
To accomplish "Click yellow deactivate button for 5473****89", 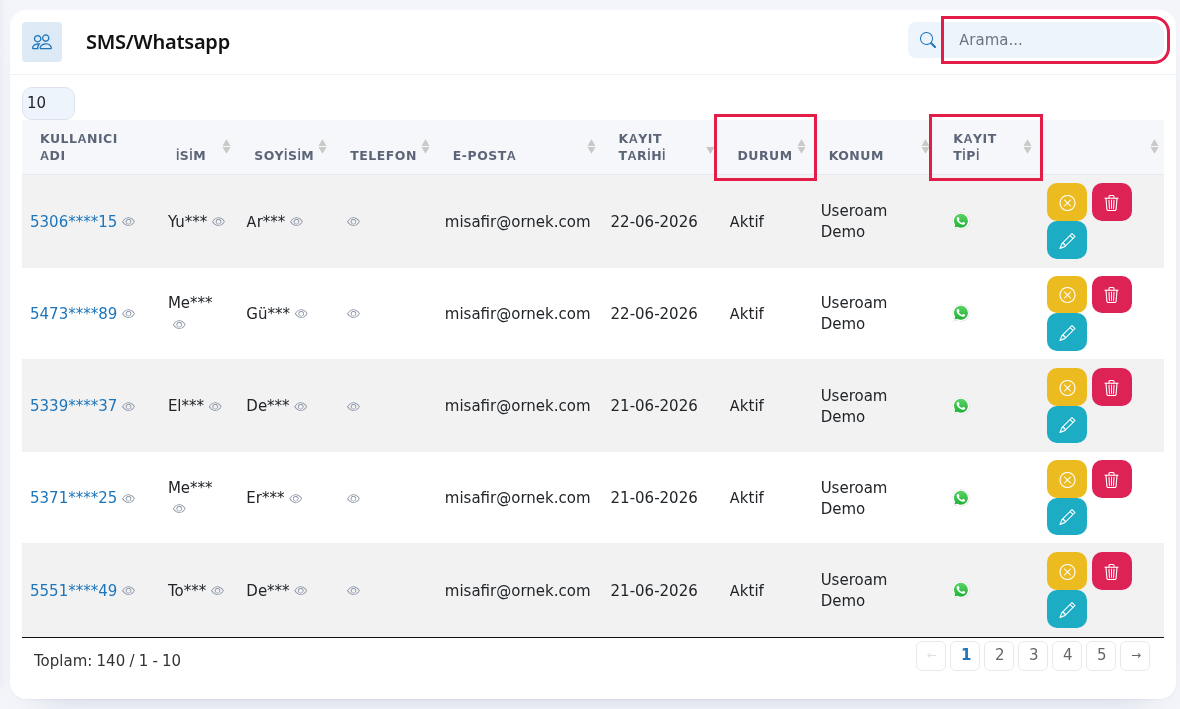I will (1067, 294).
